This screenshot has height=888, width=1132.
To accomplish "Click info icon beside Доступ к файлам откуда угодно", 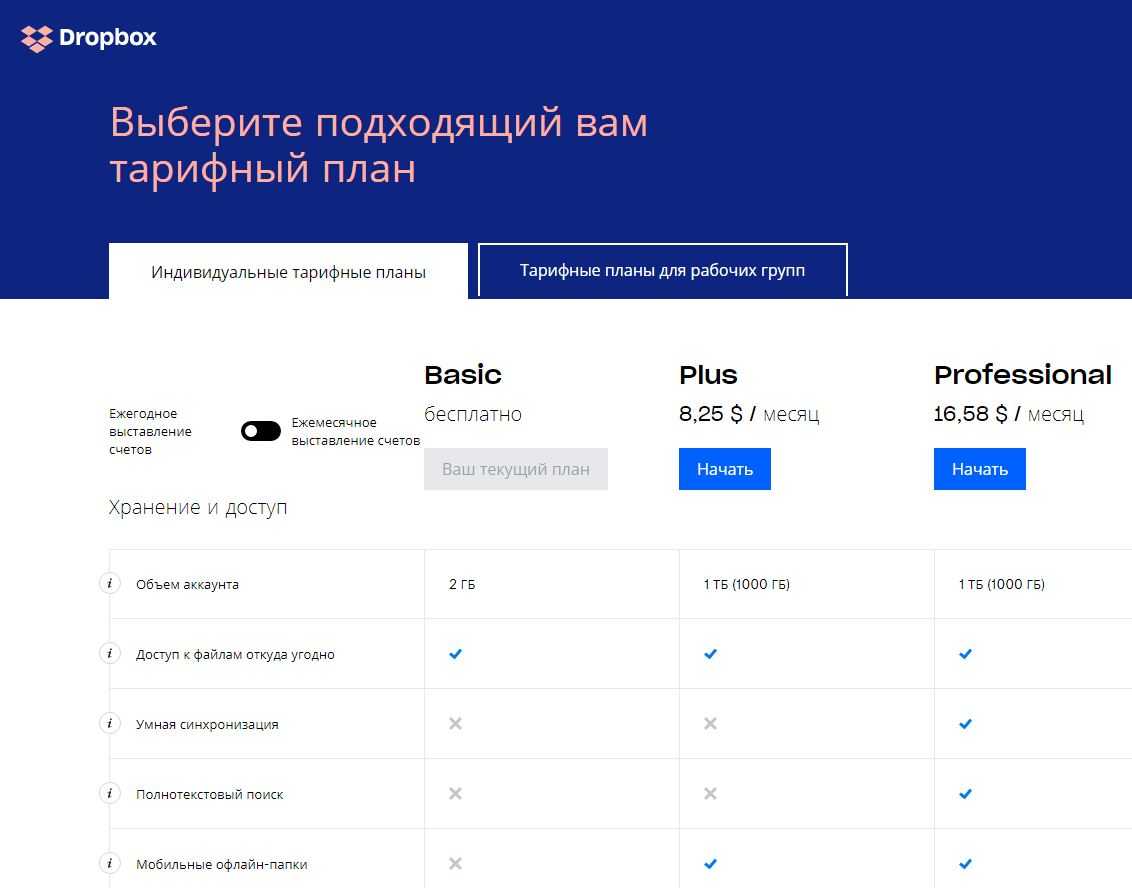I will click(x=110, y=653).
